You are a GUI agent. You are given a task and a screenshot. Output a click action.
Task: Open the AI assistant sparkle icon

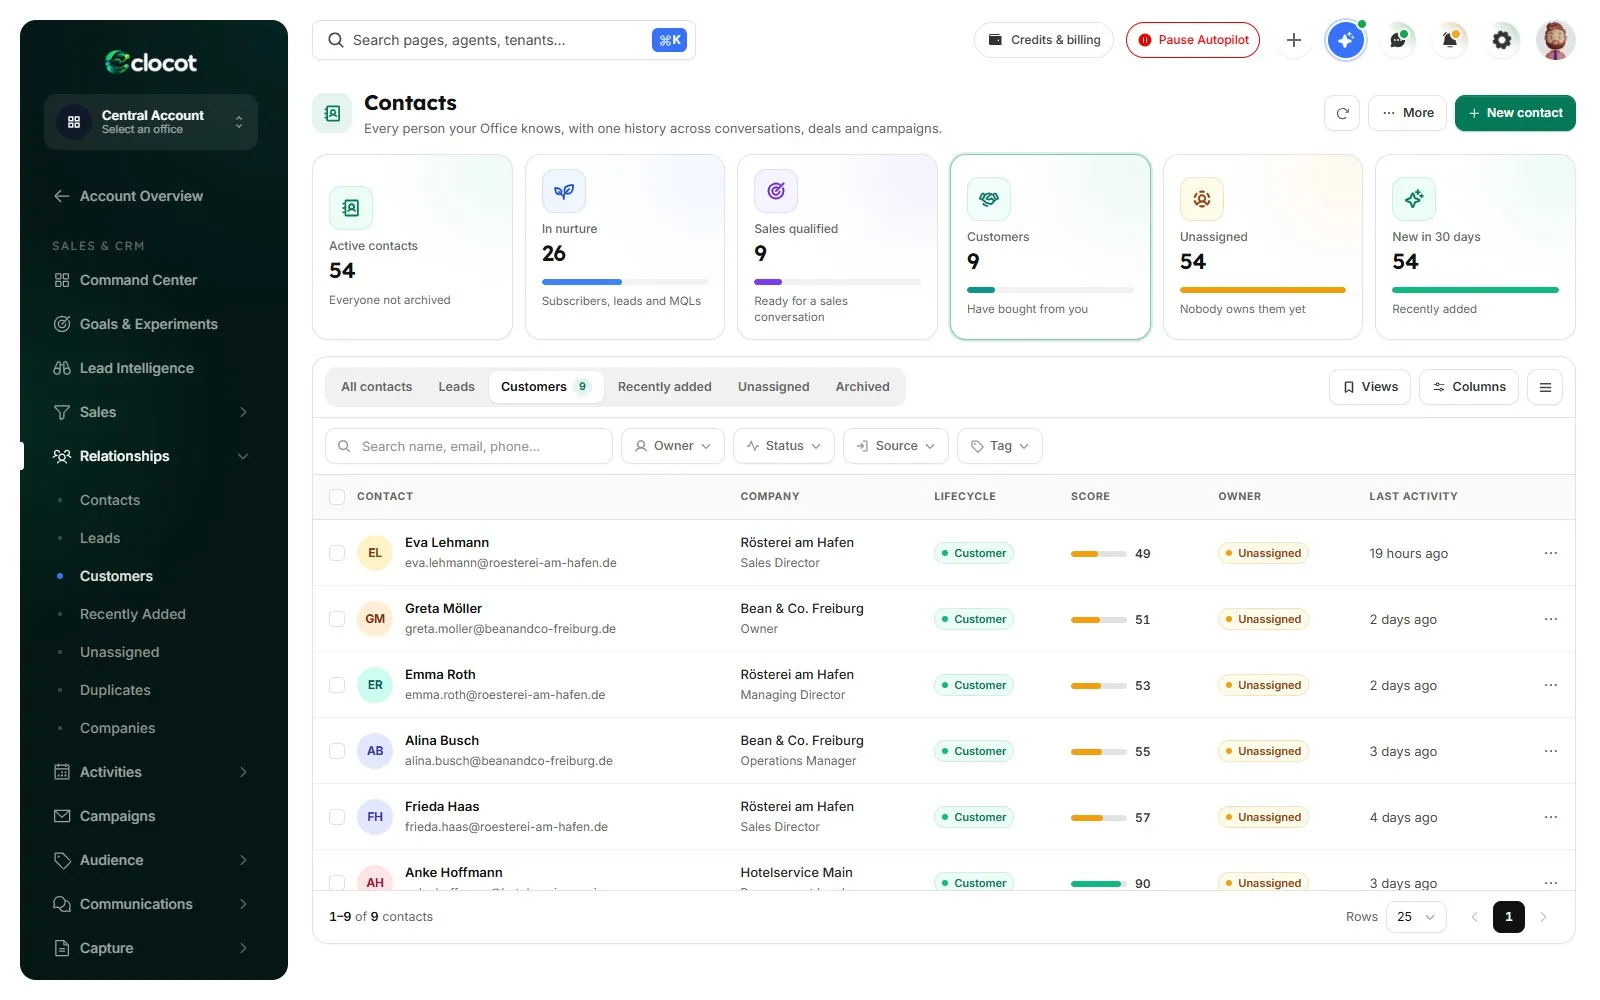click(1346, 40)
